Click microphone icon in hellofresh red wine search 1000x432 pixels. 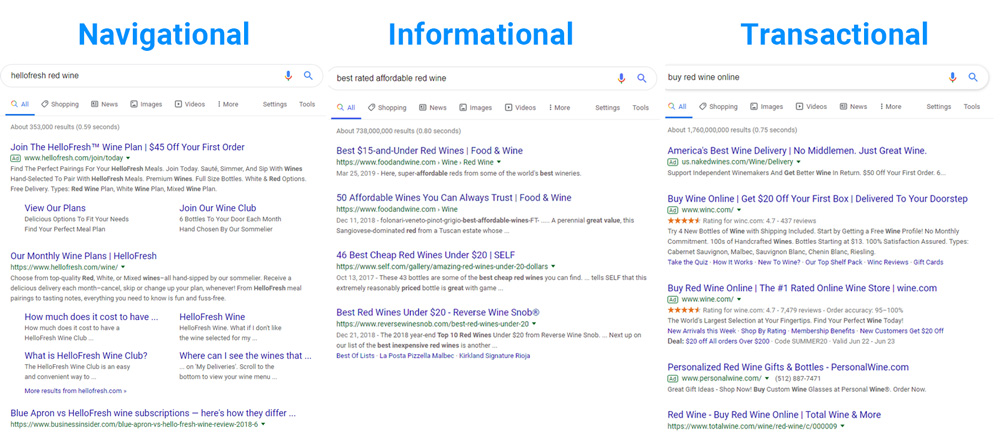pos(288,75)
